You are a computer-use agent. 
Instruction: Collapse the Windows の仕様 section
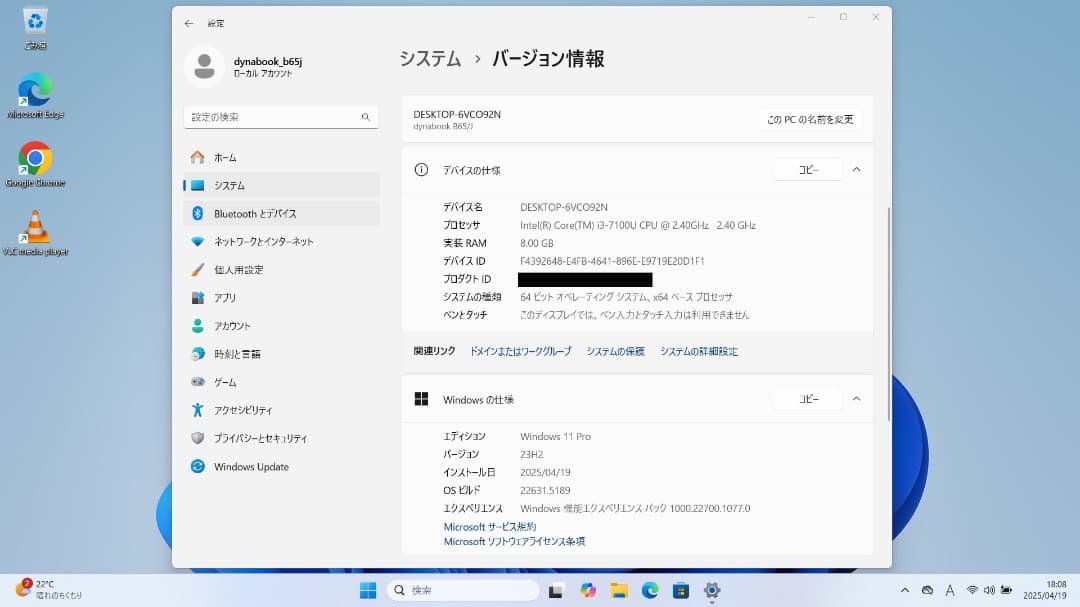856,399
